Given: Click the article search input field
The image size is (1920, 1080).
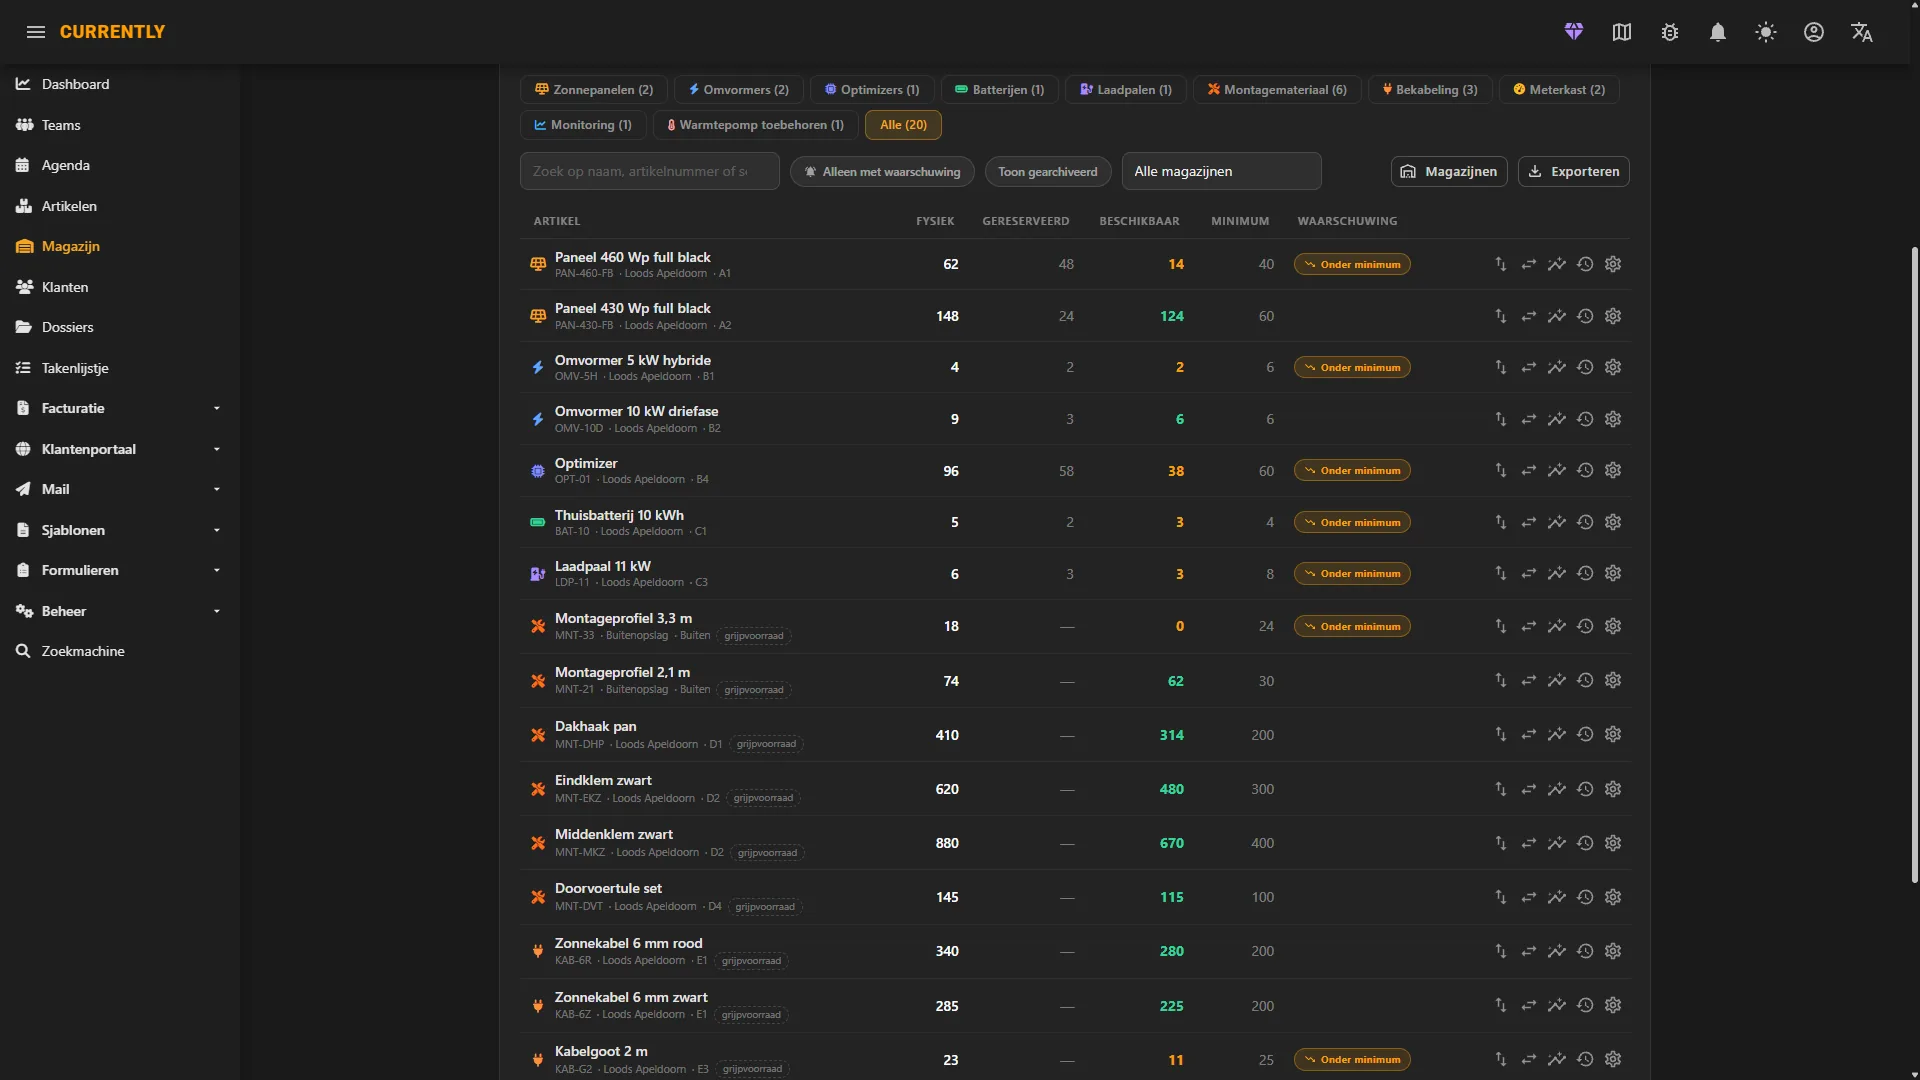Looking at the screenshot, I should (x=649, y=171).
